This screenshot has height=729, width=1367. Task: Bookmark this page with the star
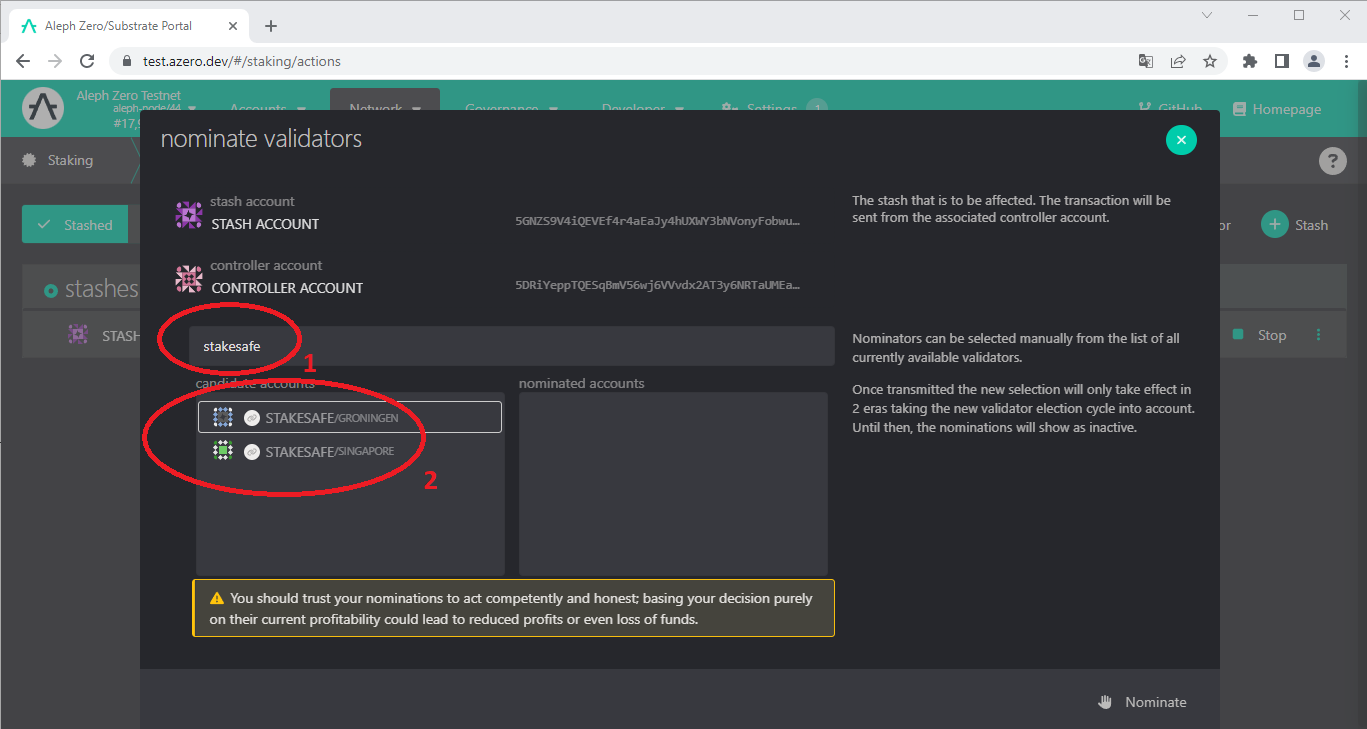(x=1209, y=61)
